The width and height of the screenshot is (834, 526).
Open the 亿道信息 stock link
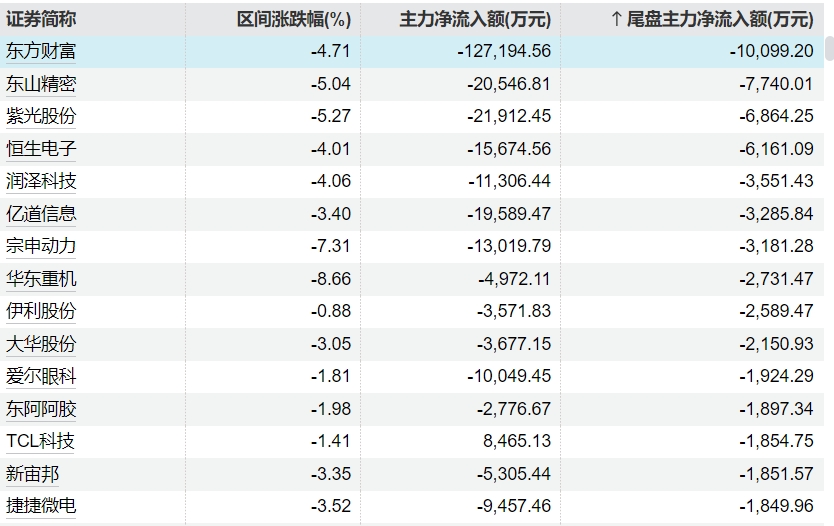[x=41, y=214]
